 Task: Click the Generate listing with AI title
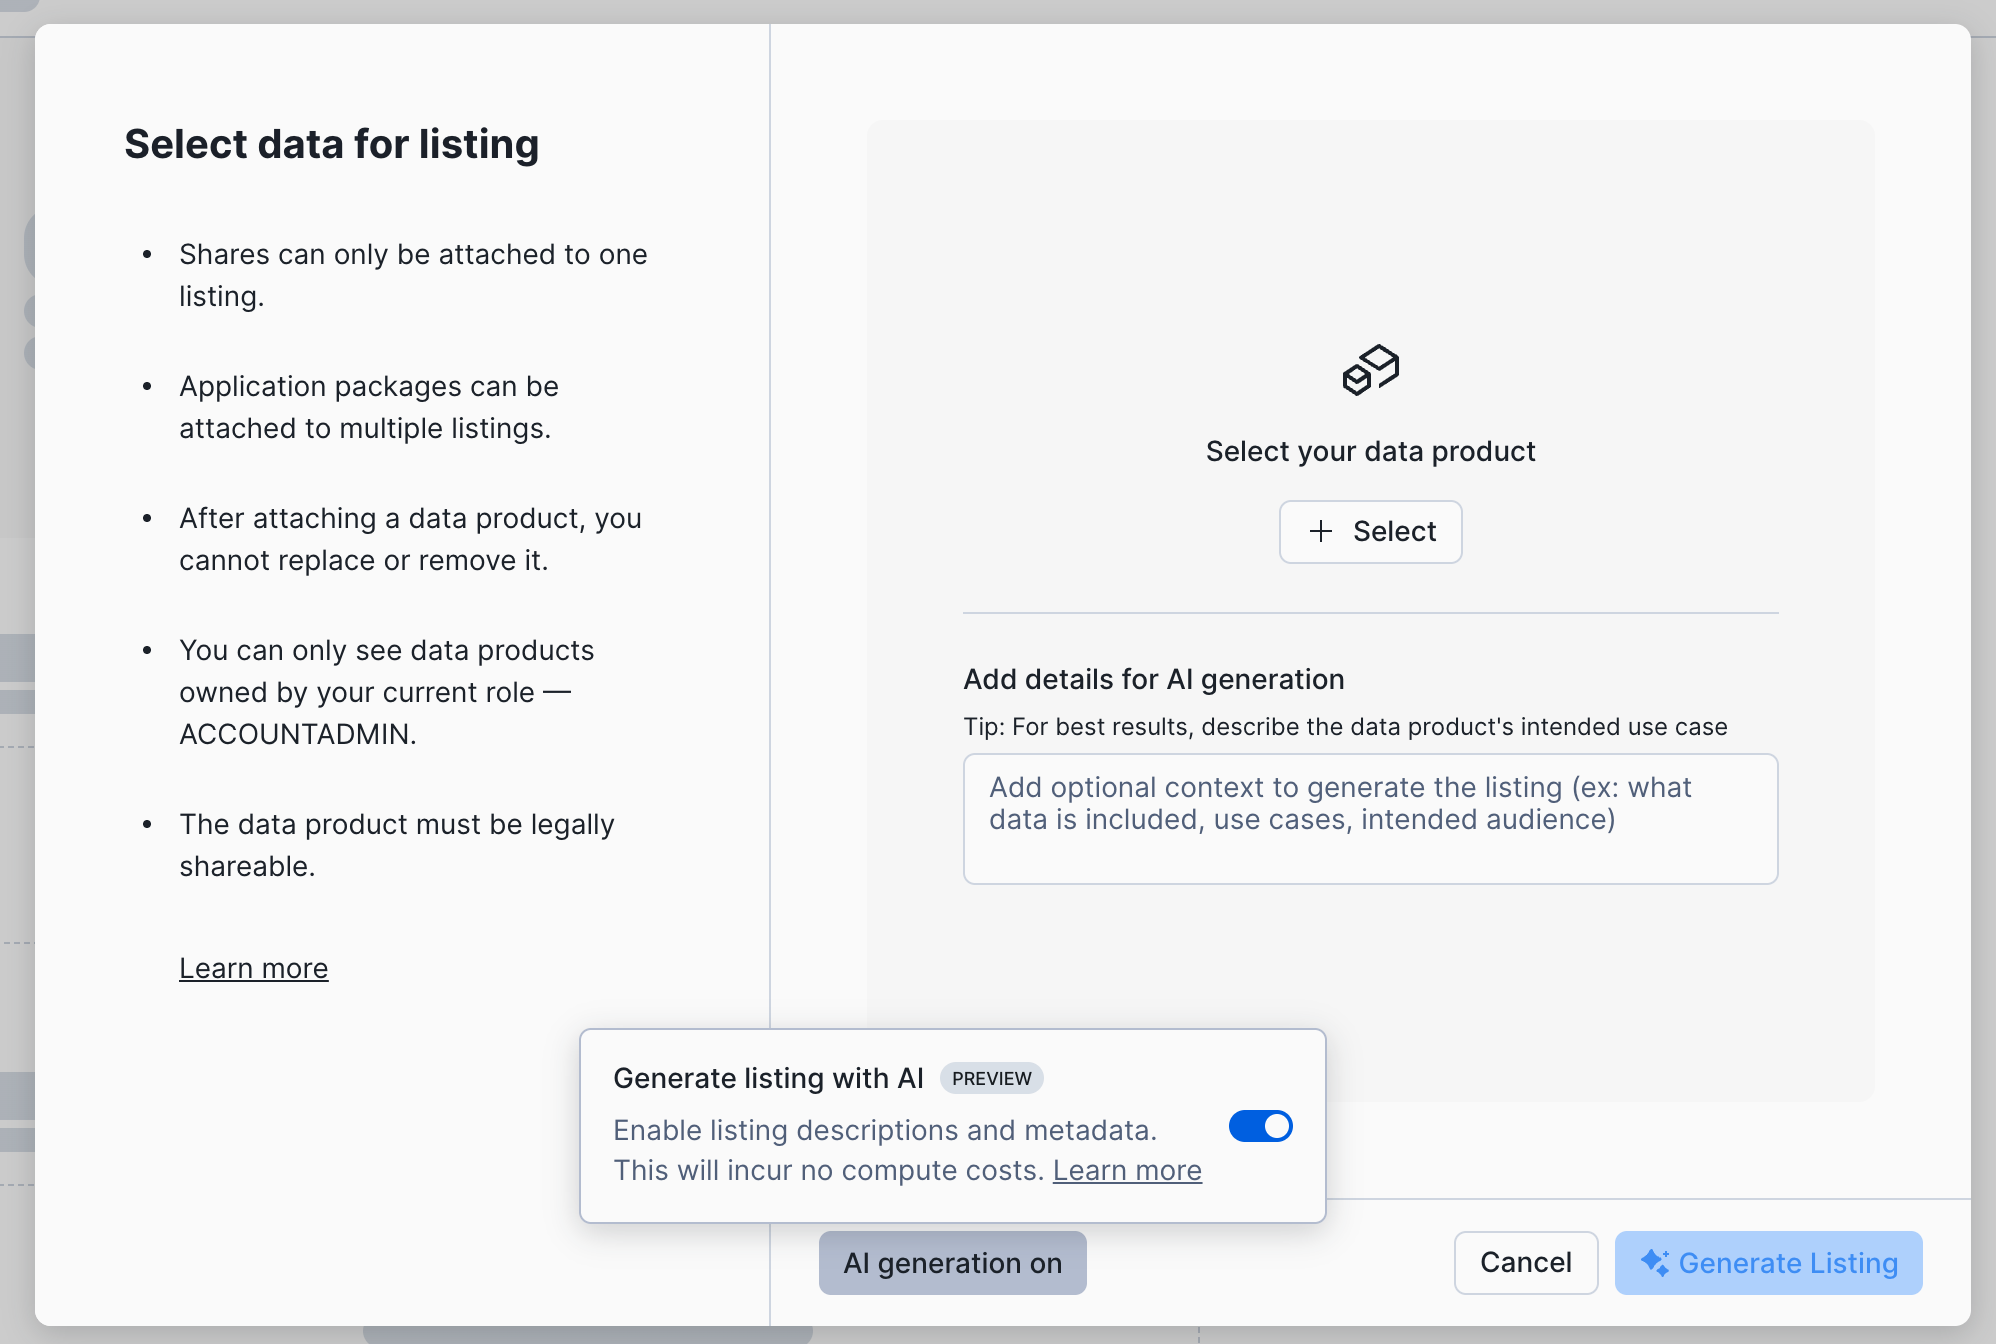point(768,1078)
